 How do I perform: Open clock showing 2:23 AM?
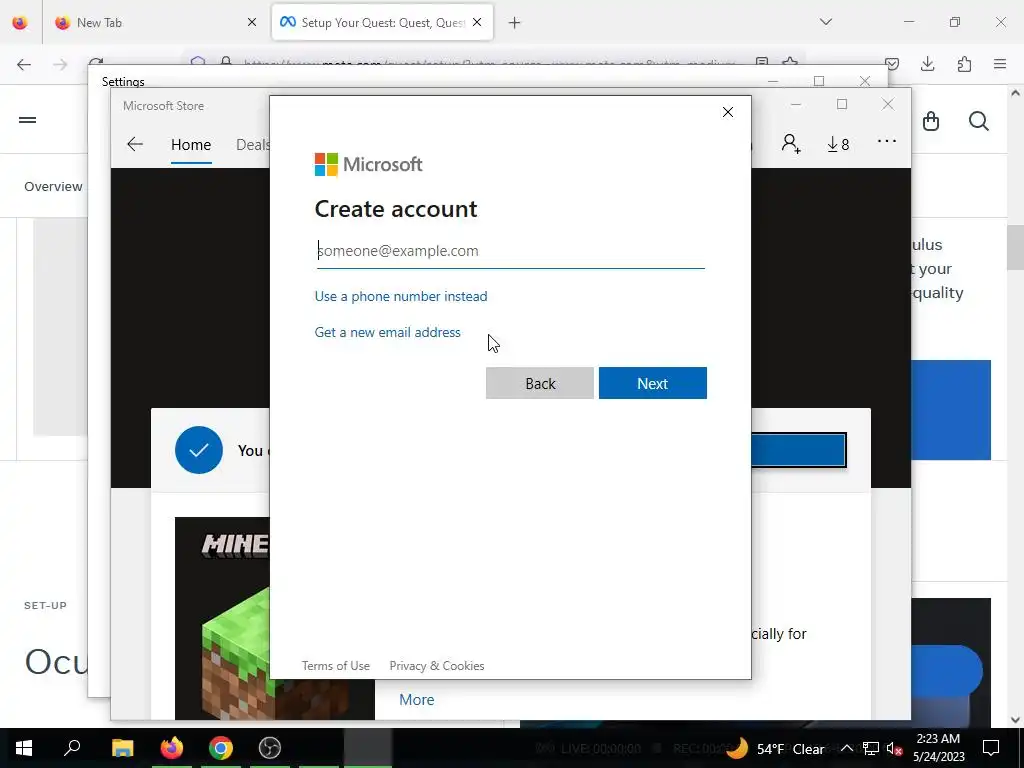[x=938, y=748]
